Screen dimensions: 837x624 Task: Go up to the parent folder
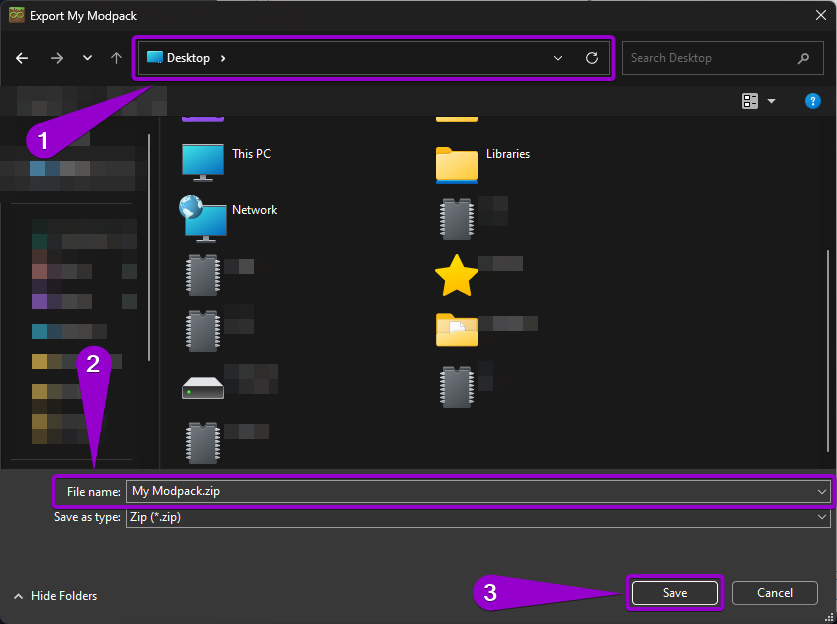(x=115, y=57)
